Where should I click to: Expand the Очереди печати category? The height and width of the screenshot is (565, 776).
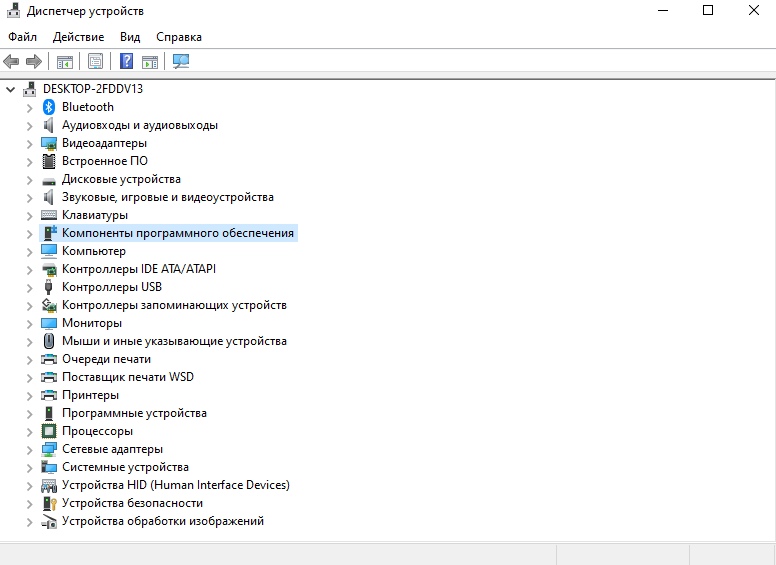(29, 360)
